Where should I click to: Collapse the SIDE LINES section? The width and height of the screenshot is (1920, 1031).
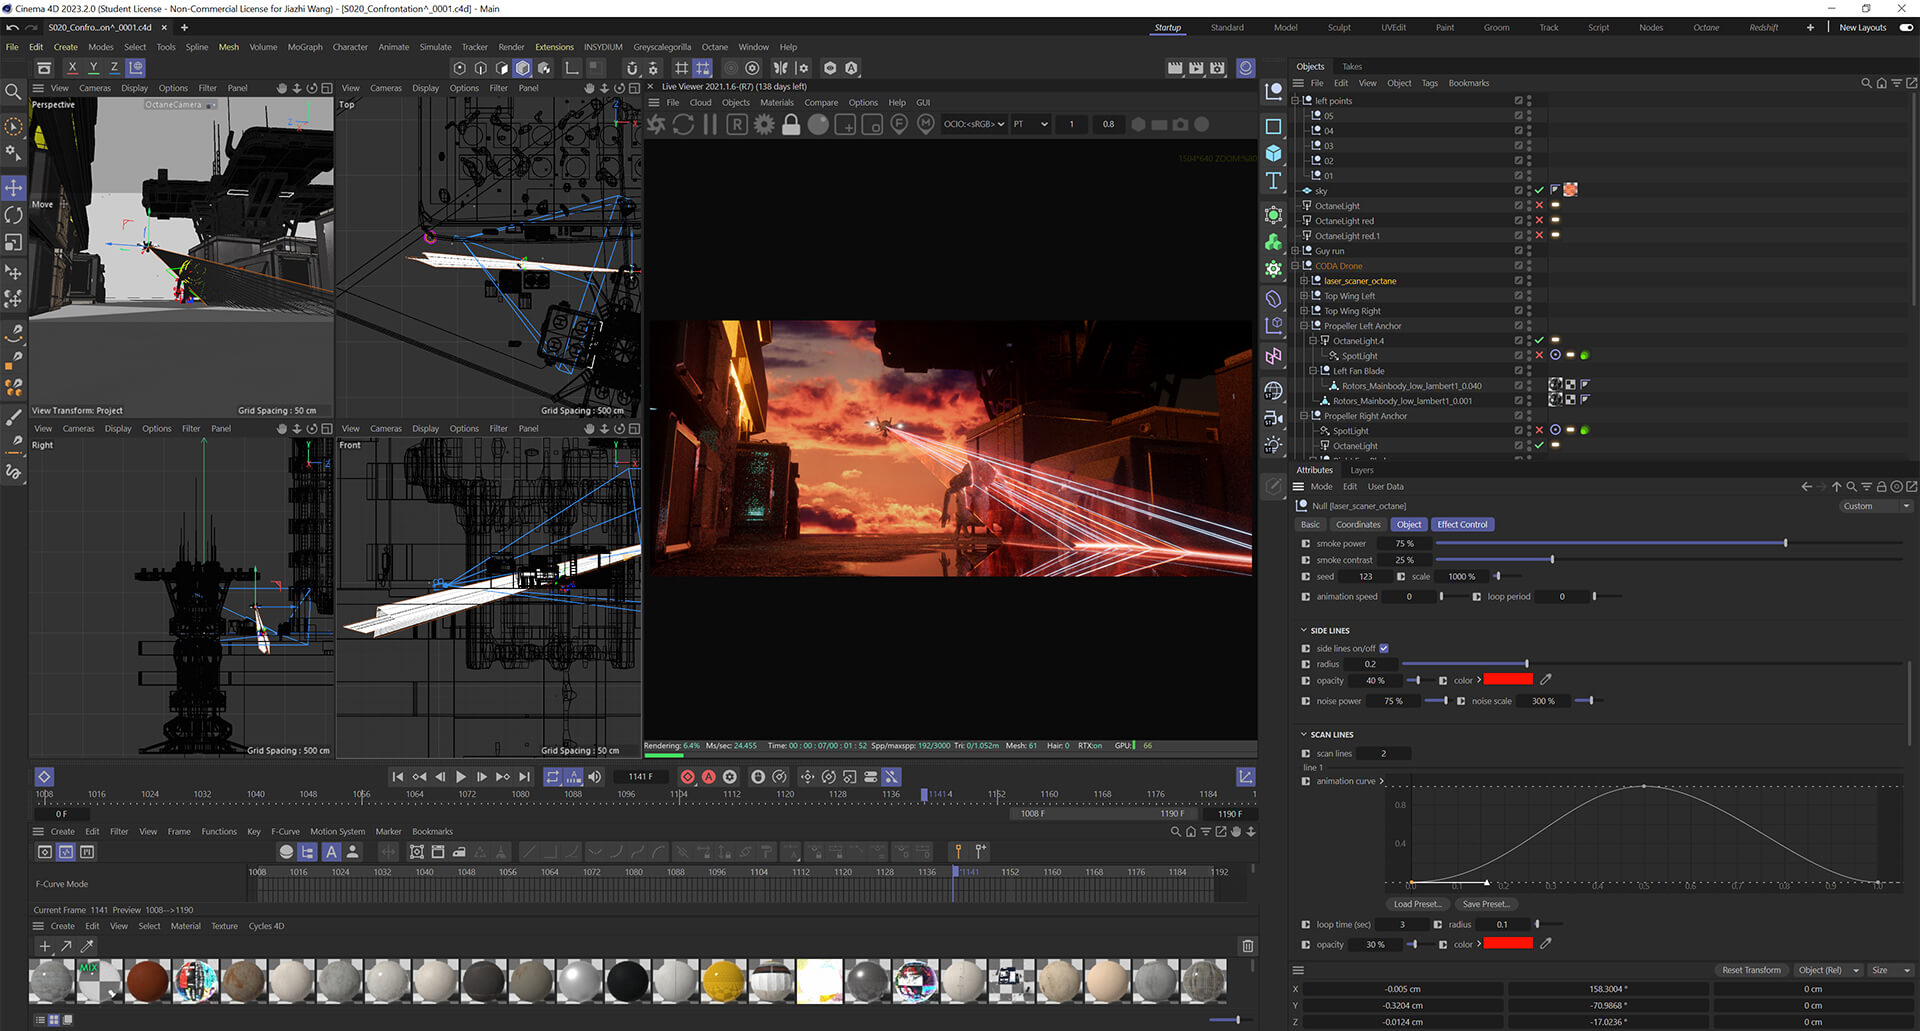click(x=1303, y=630)
